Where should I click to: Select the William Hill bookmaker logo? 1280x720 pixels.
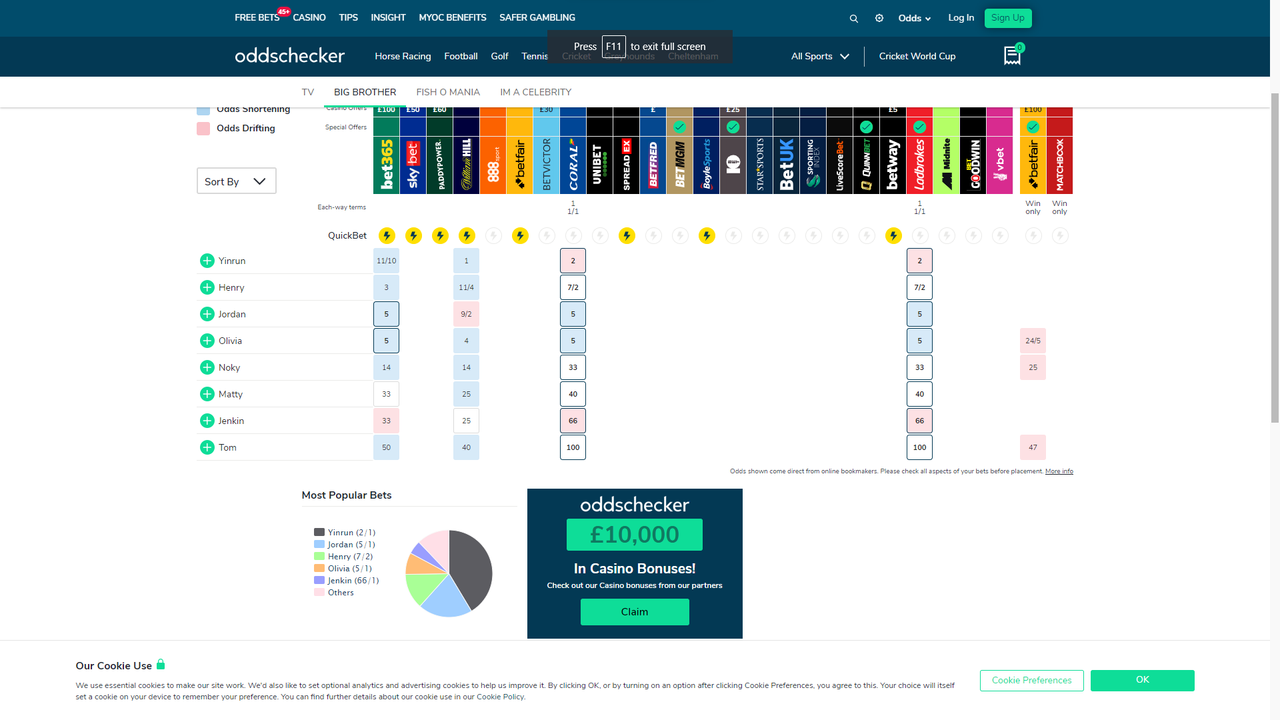[466, 166]
